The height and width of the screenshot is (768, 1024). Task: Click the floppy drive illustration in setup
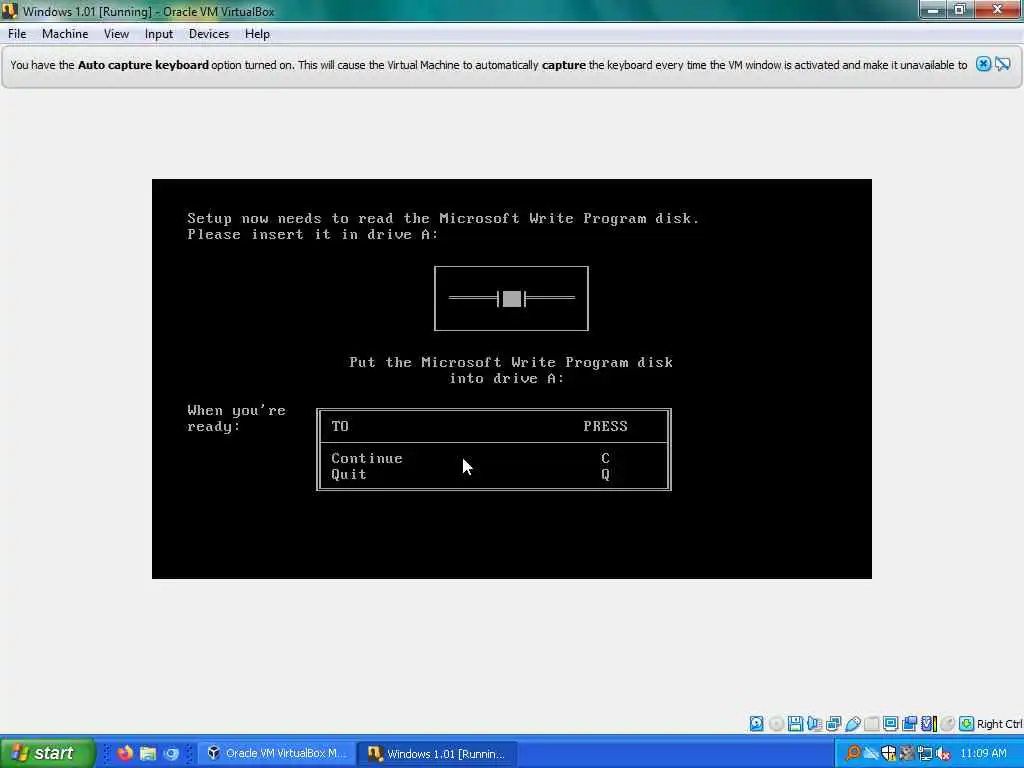[511, 298]
